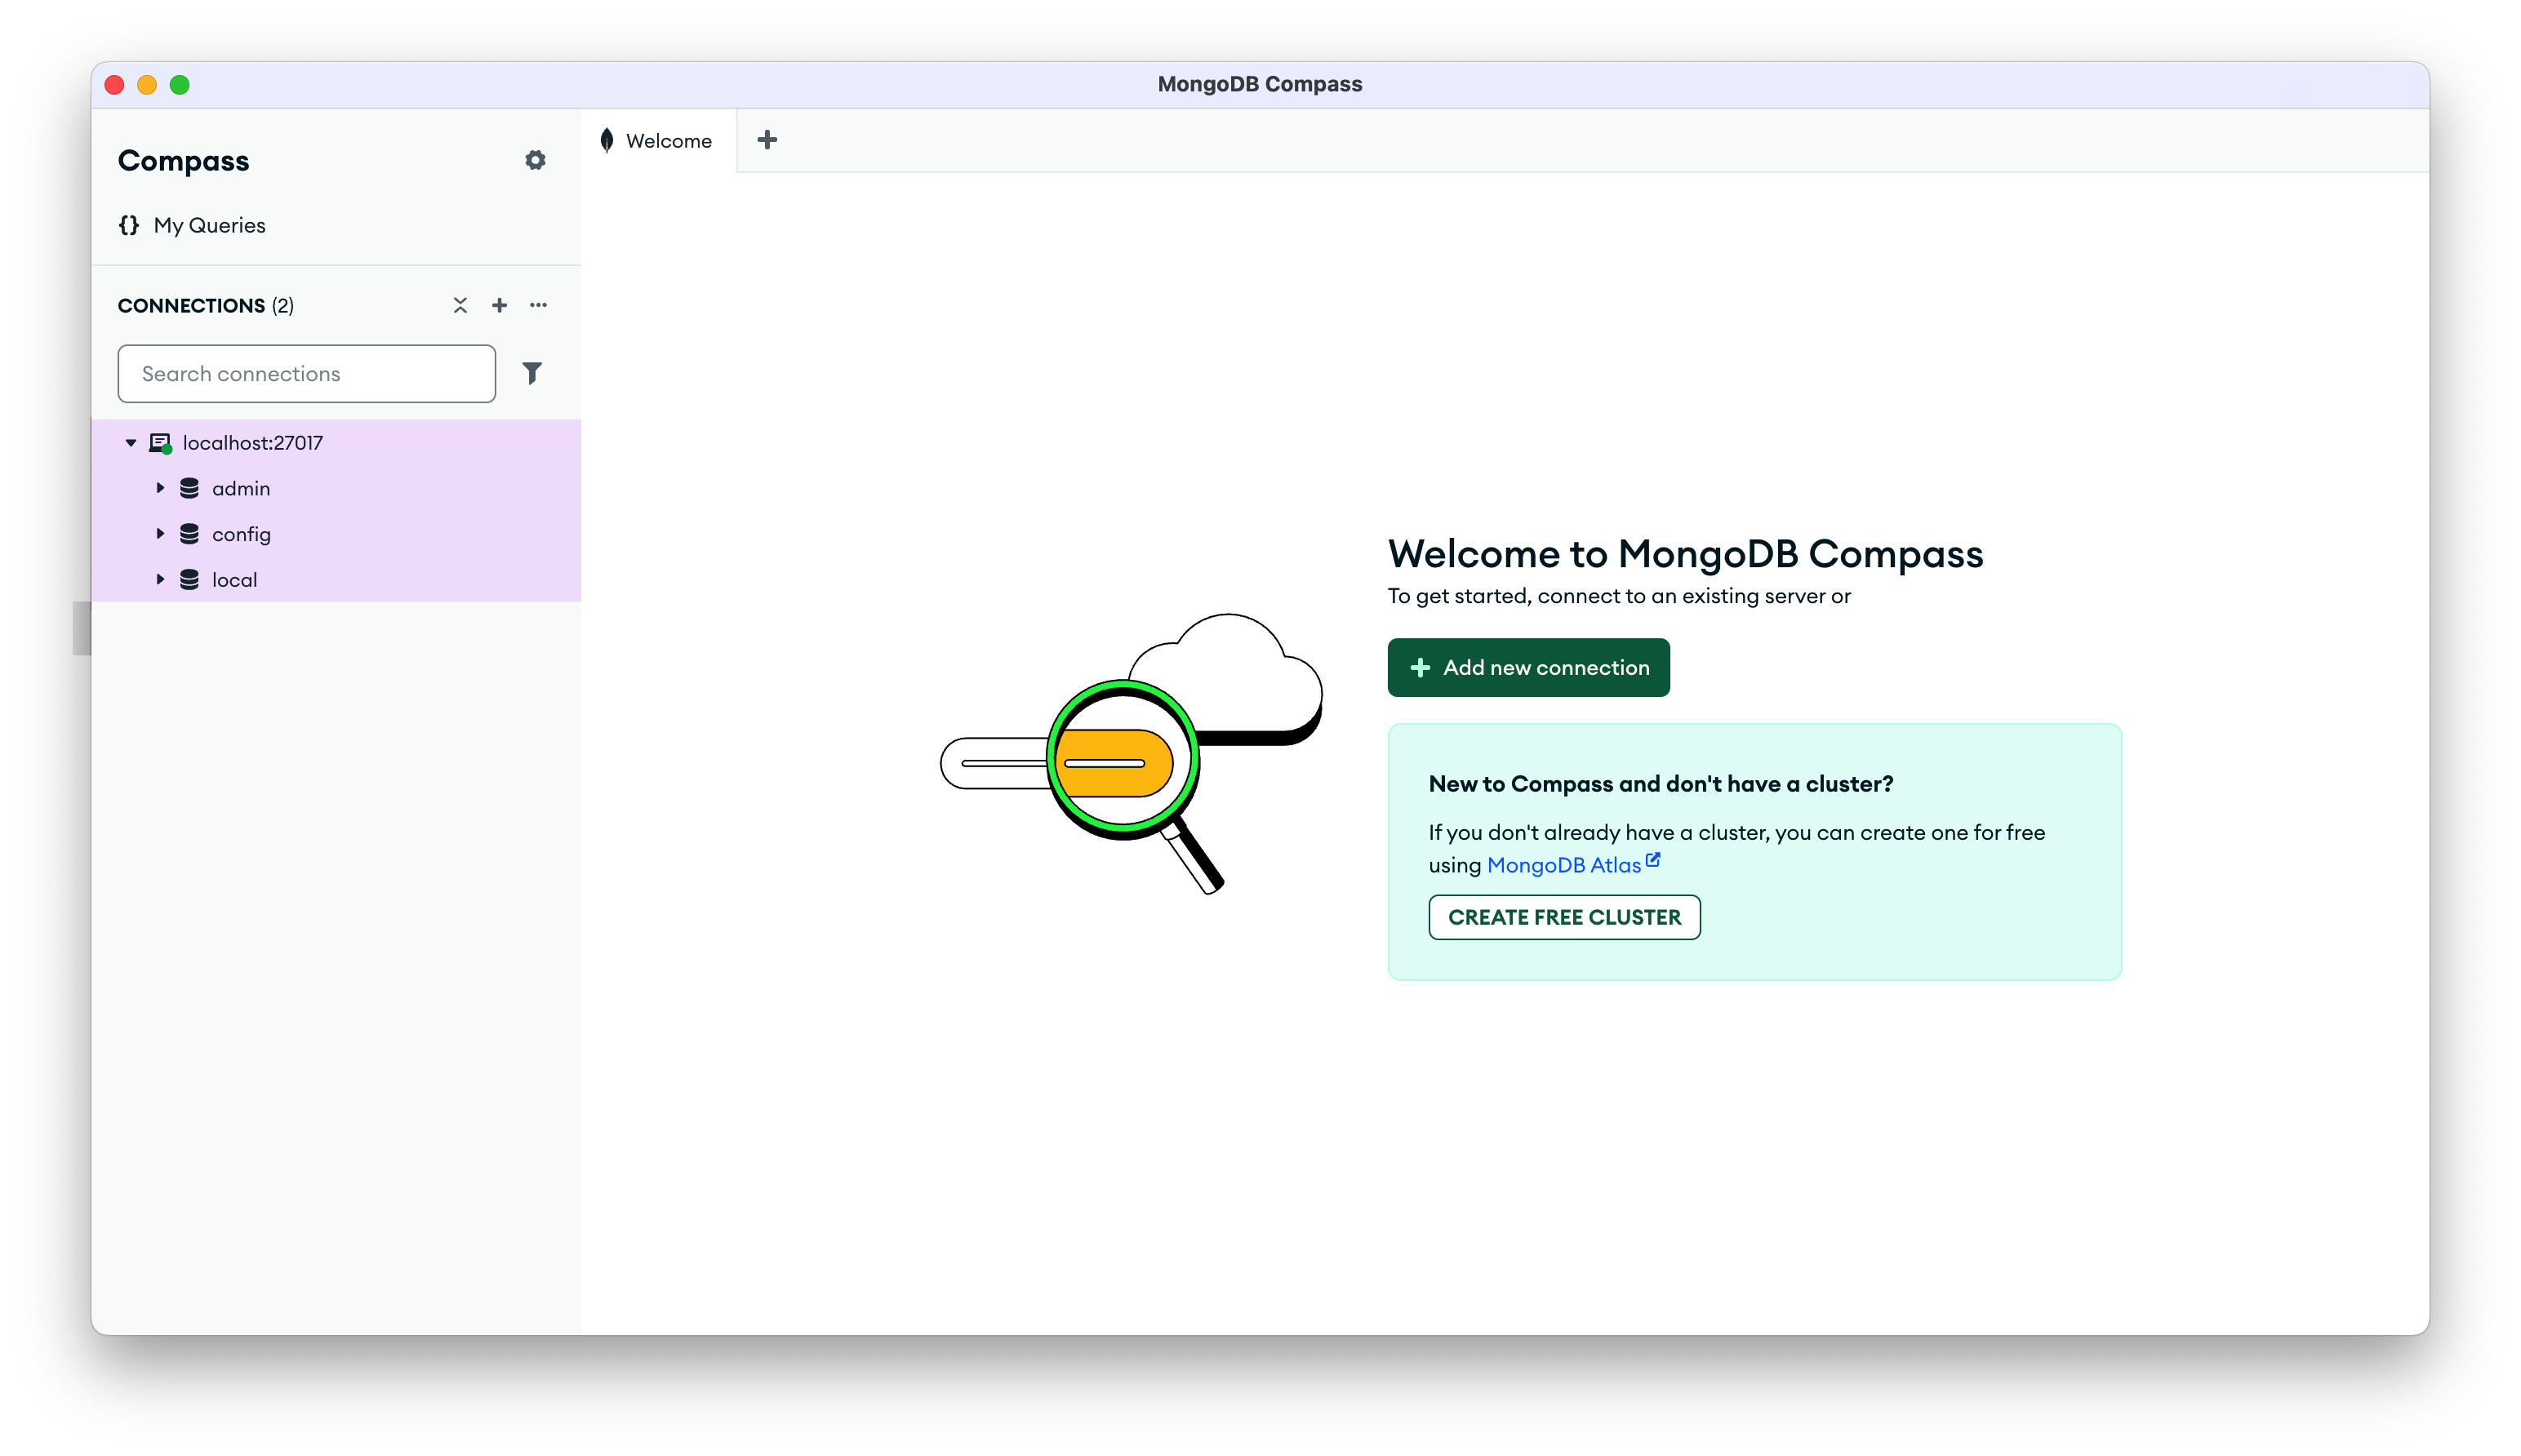The width and height of the screenshot is (2521, 1456).
Task: Open a new tab with the plus icon
Action: tap(767, 140)
